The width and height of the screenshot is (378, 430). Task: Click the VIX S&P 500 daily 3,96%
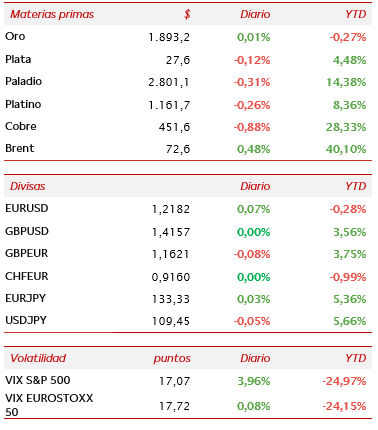click(x=253, y=381)
